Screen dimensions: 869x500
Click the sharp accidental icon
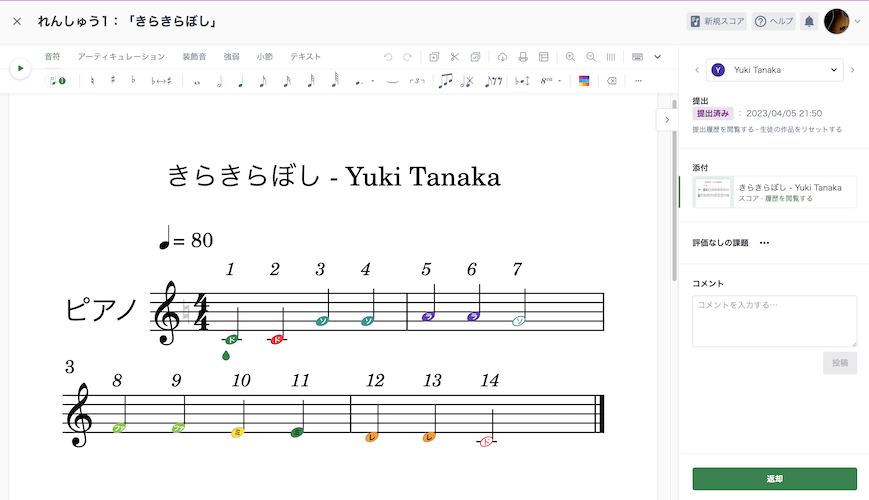click(113, 81)
